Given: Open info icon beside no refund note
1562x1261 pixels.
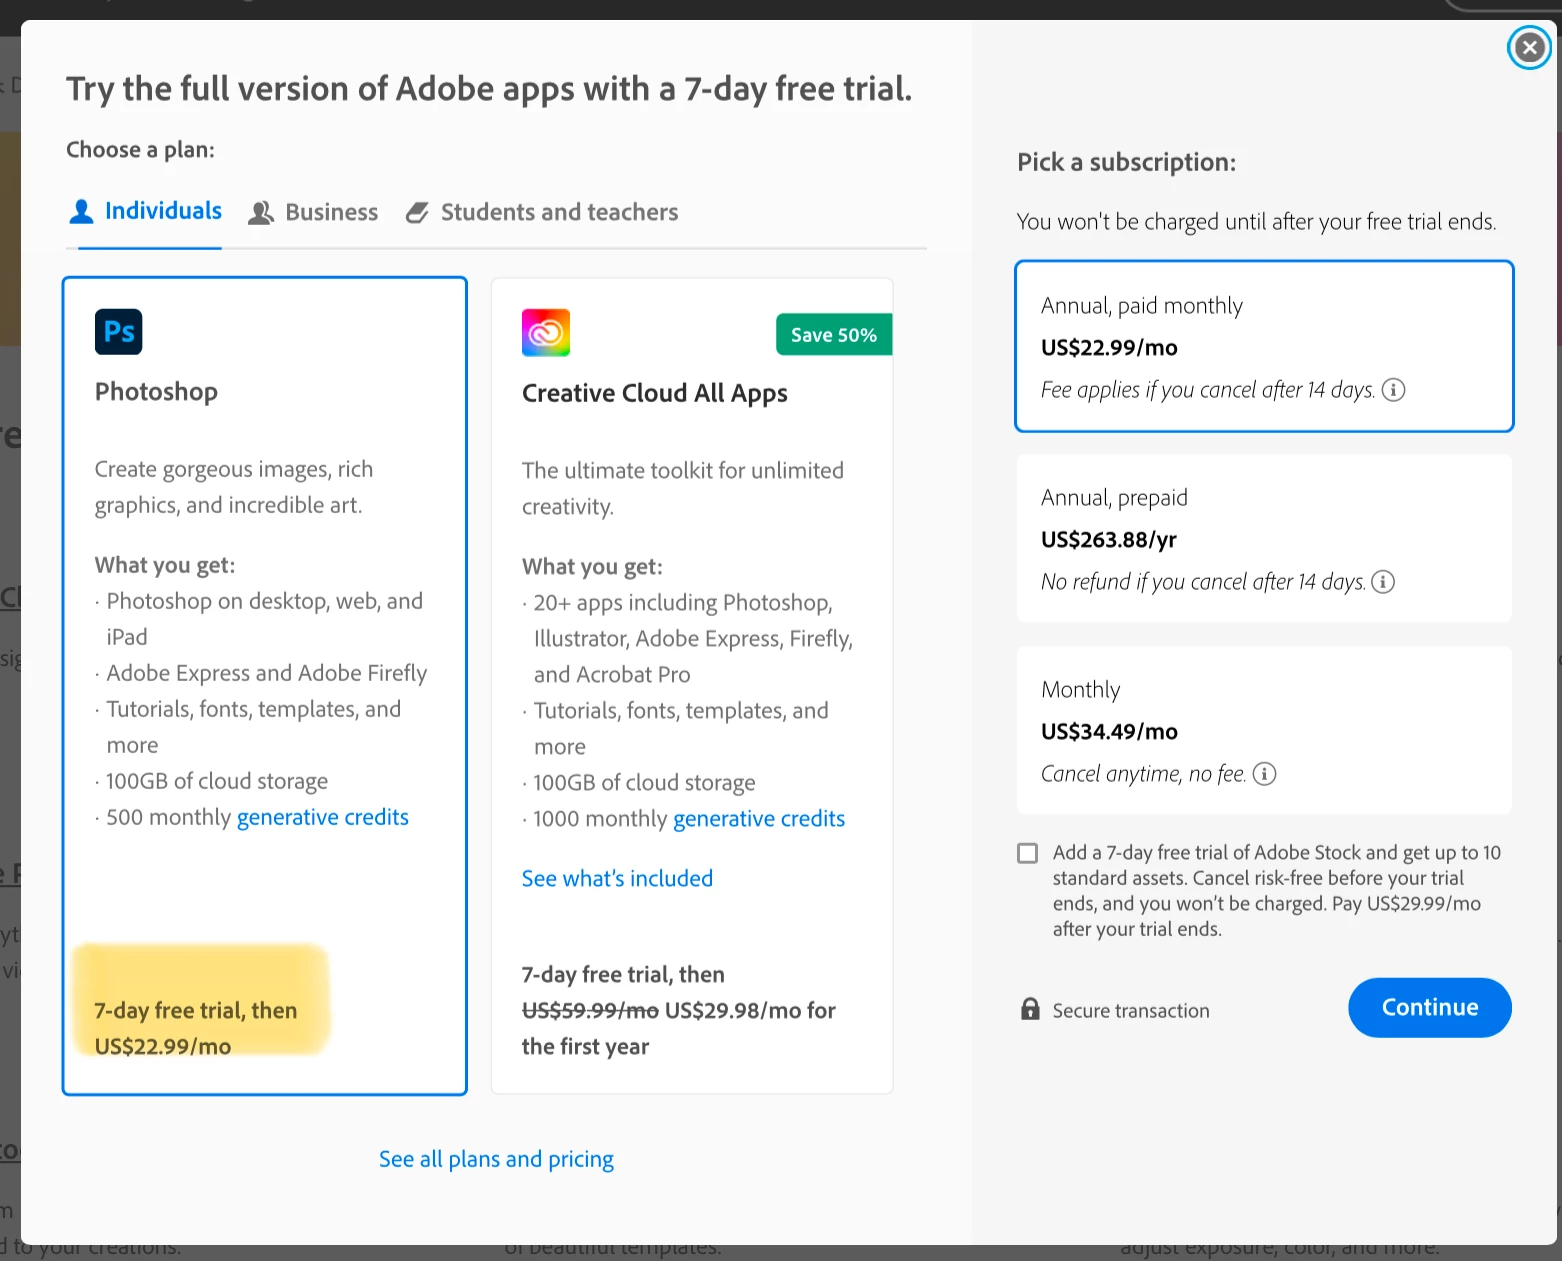Looking at the screenshot, I should point(1383,582).
